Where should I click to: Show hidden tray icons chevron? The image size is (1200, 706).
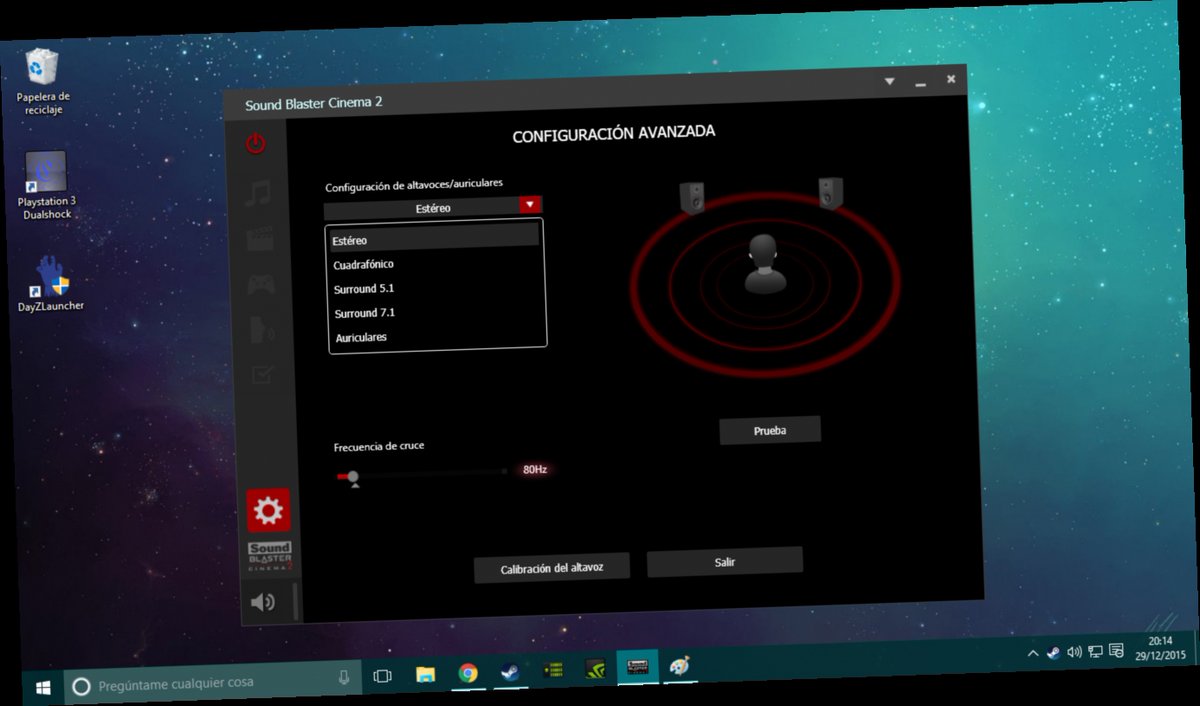(x=1032, y=654)
